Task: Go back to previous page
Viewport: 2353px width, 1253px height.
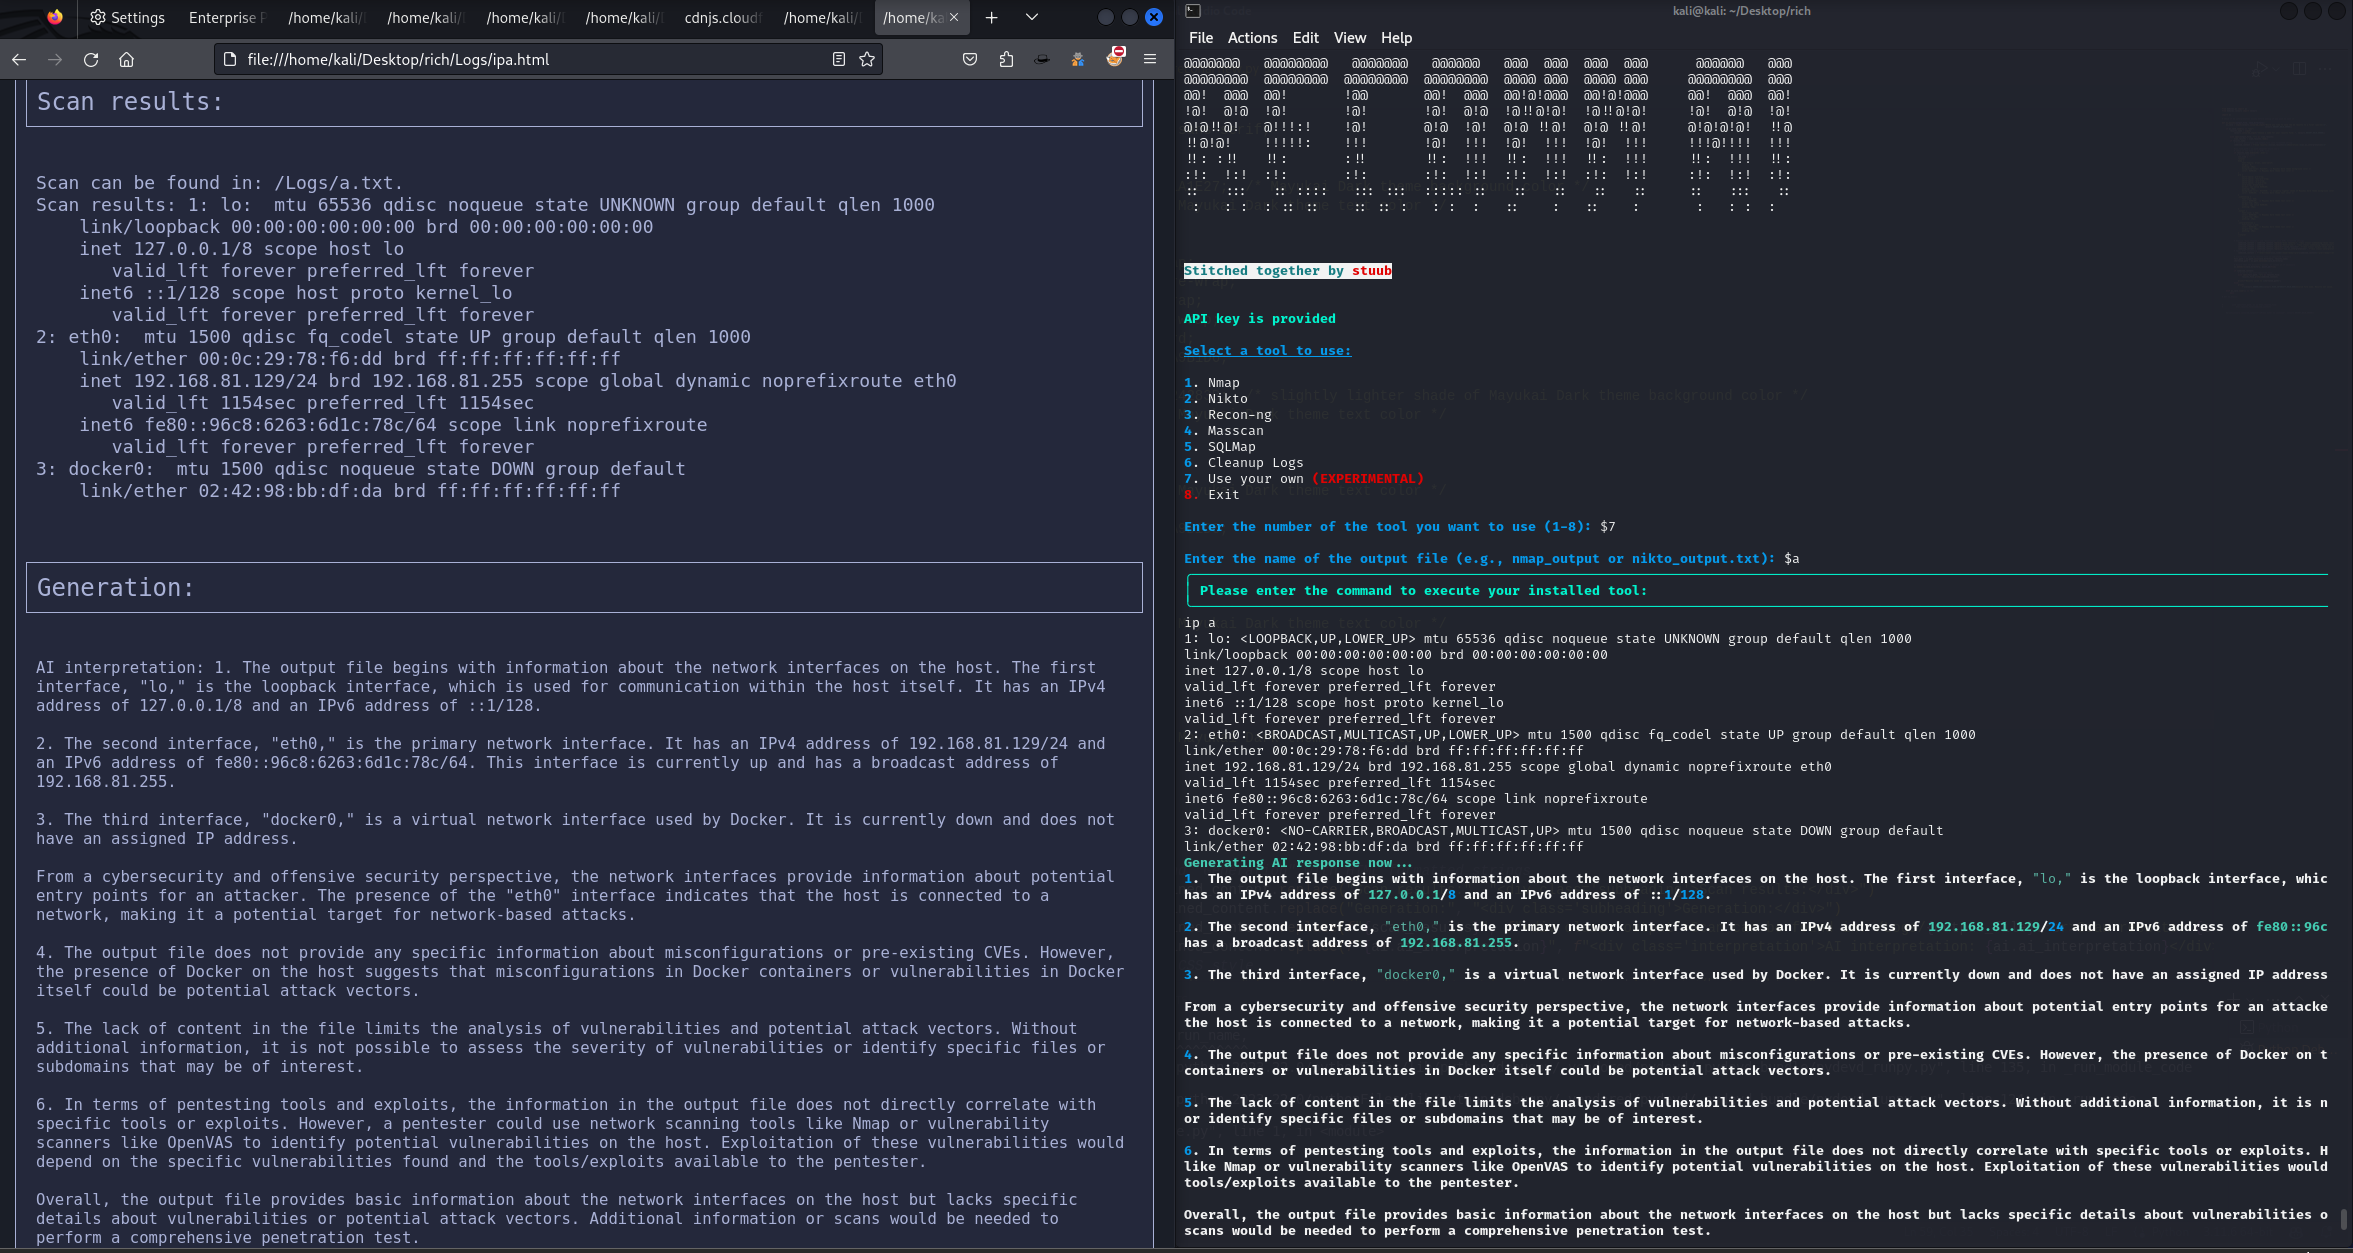Action: coord(19,60)
